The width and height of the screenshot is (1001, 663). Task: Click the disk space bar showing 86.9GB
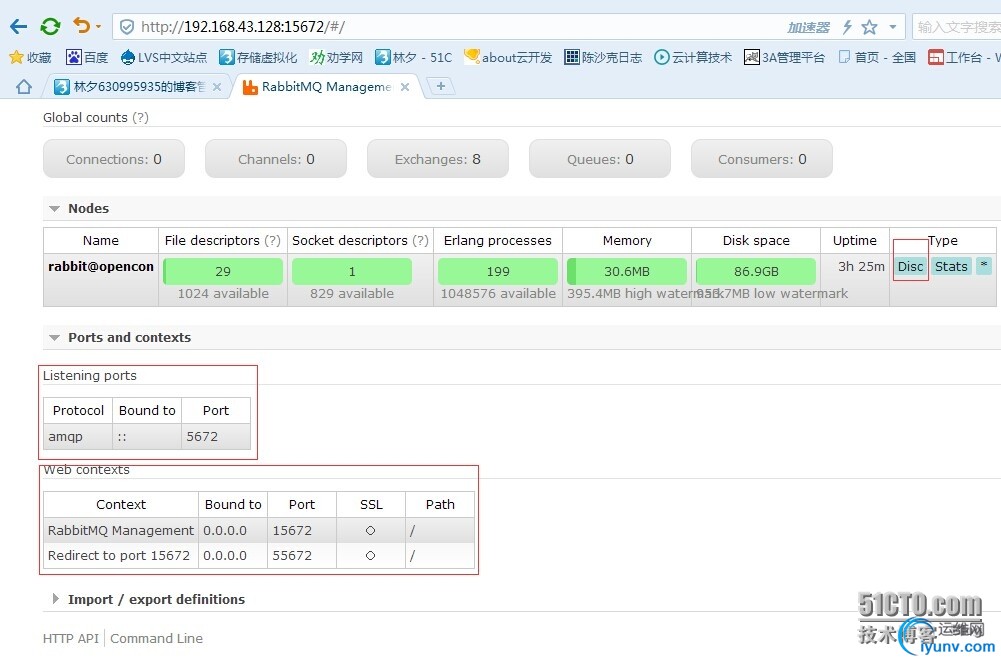756,271
